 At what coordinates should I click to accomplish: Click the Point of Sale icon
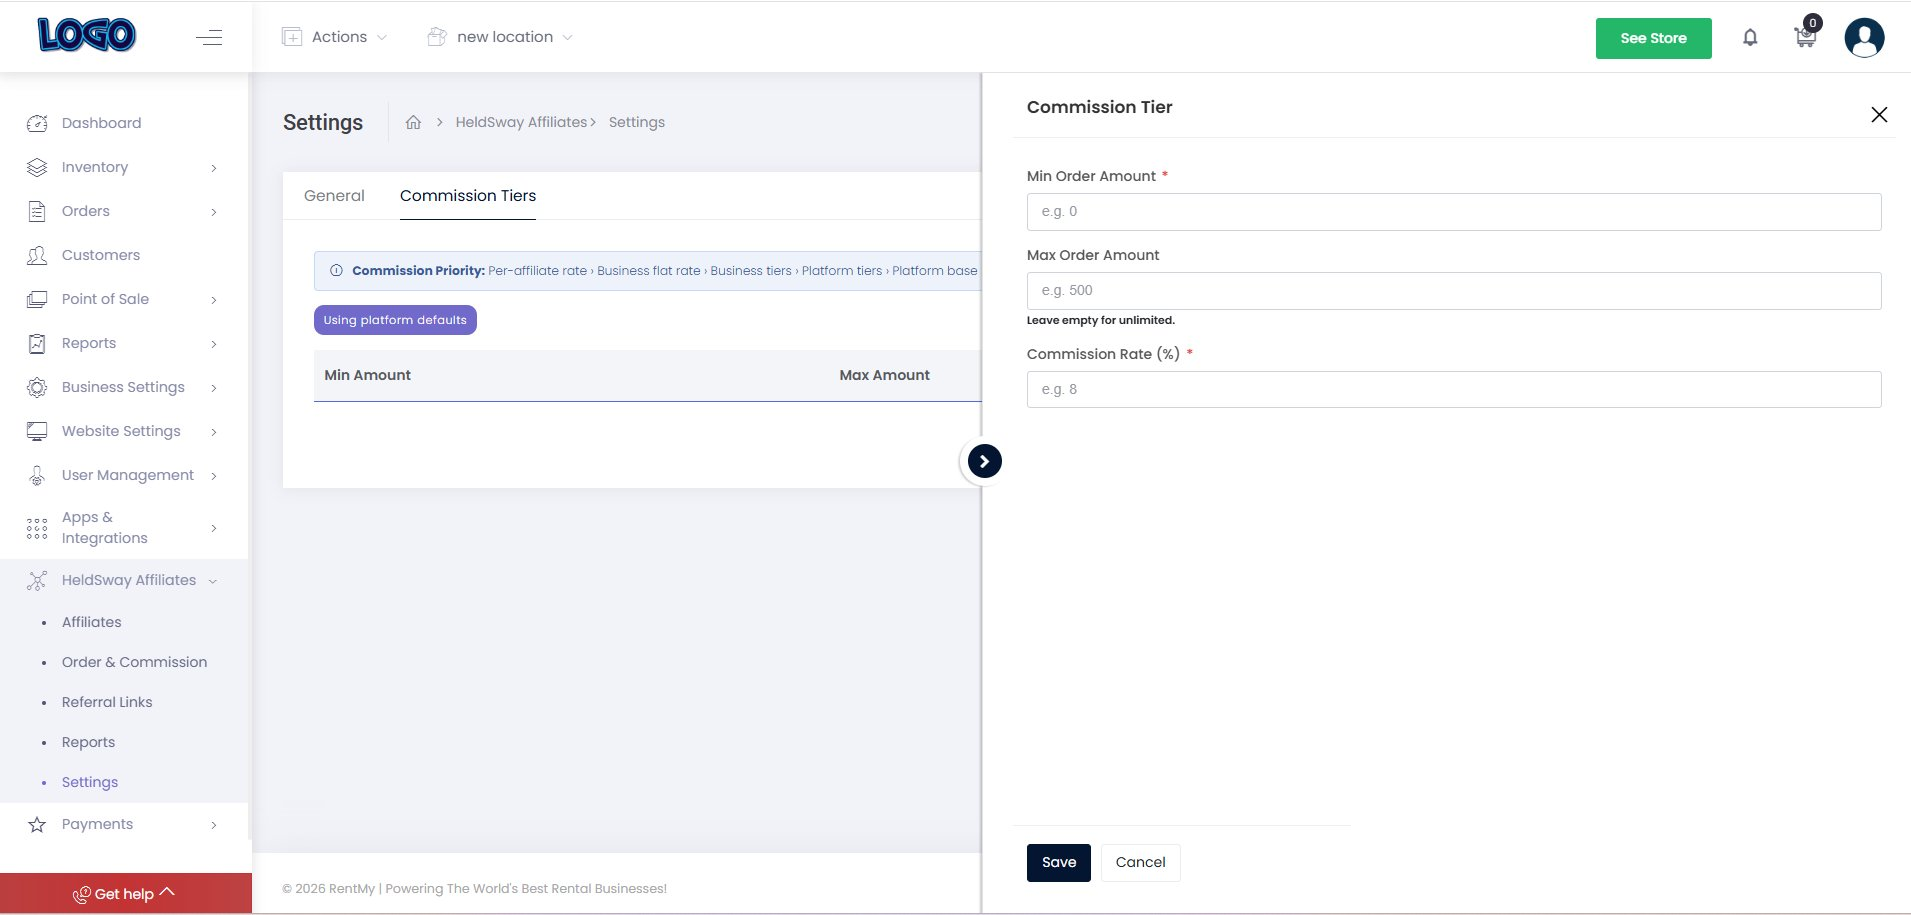pyautogui.click(x=37, y=299)
